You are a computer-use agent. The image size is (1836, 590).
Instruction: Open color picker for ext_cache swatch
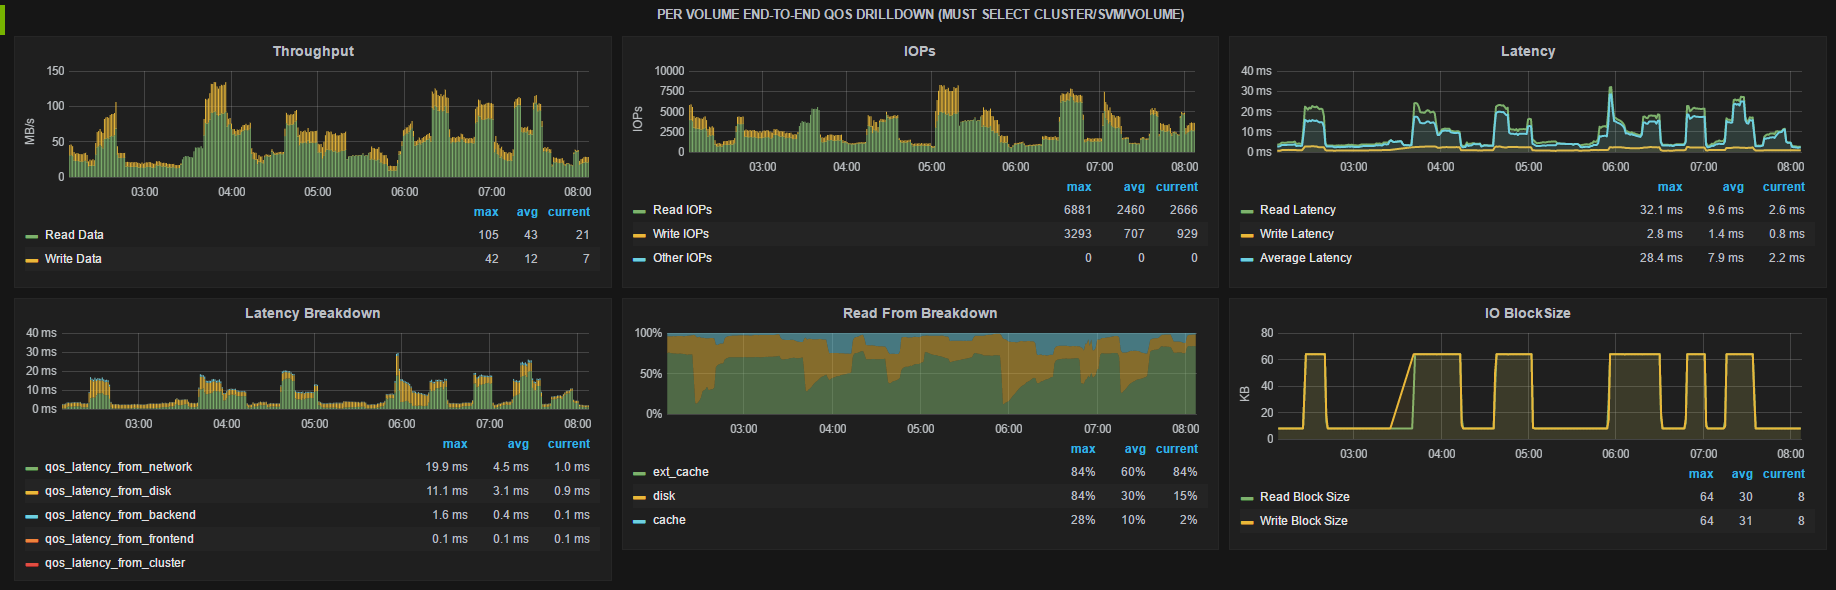639,473
